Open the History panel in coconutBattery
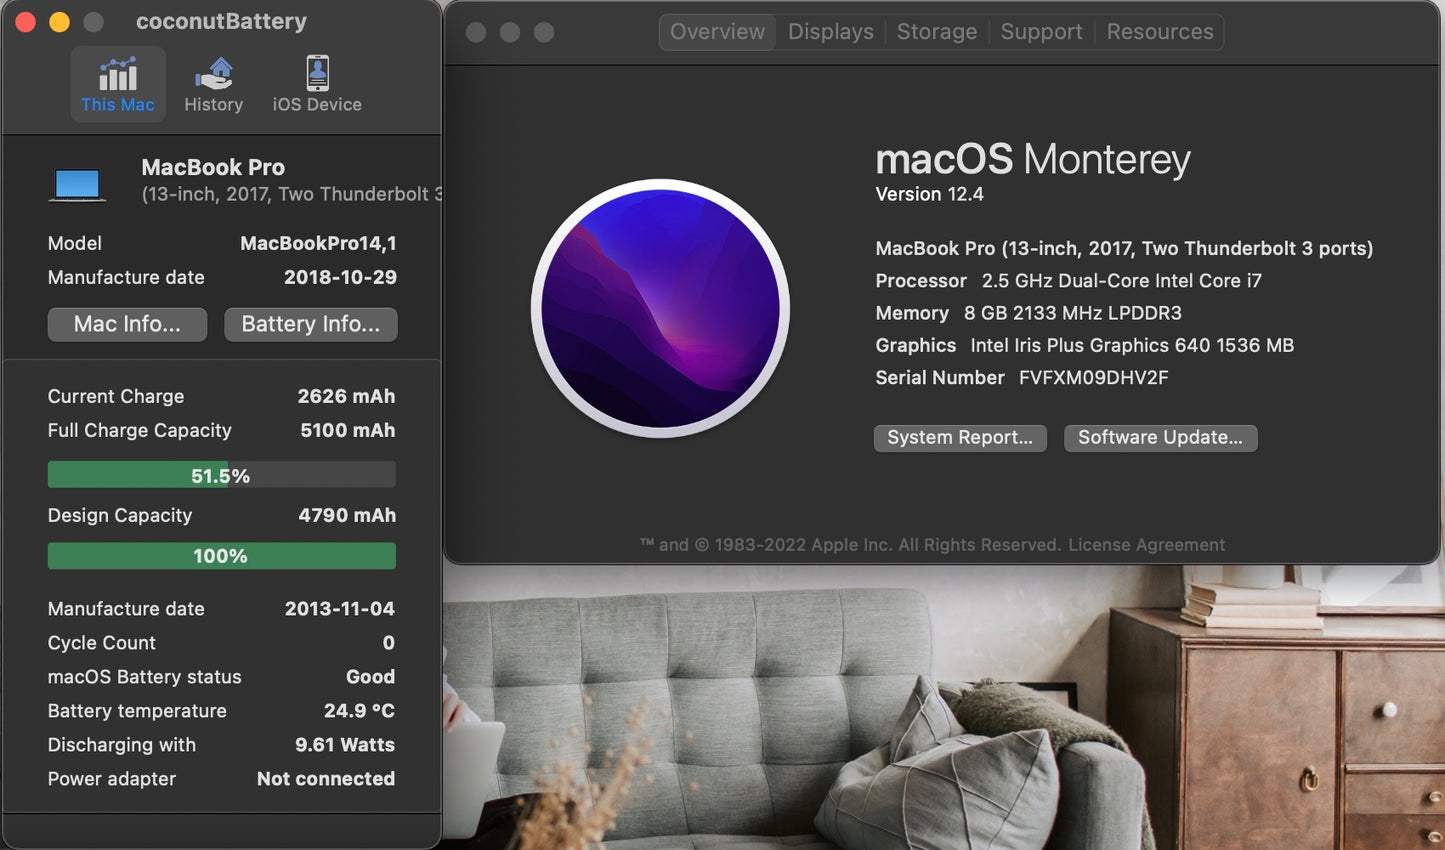This screenshot has width=1445, height=850. (x=213, y=84)
